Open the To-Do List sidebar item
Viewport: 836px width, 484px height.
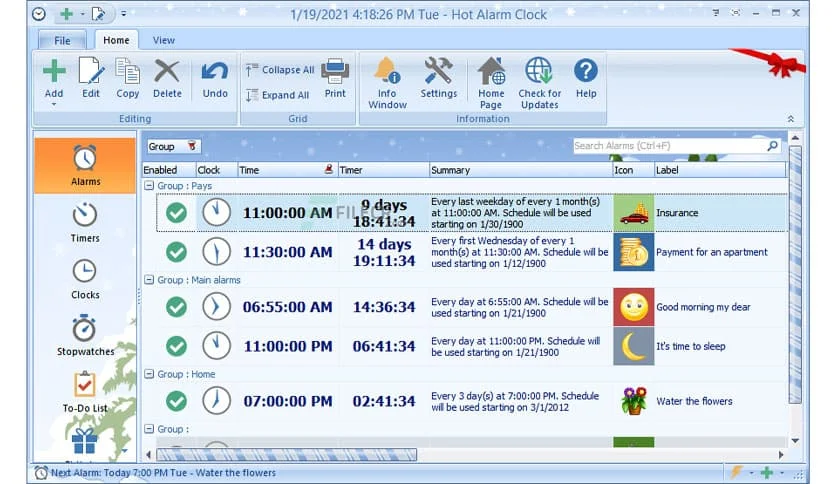click(85, 392)
